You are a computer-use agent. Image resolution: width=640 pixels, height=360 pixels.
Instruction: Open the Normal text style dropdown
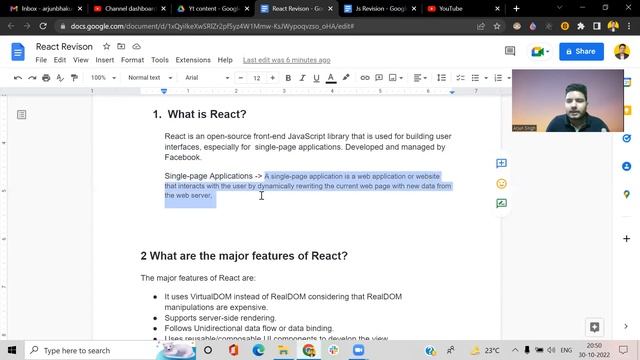pos(150,78)
